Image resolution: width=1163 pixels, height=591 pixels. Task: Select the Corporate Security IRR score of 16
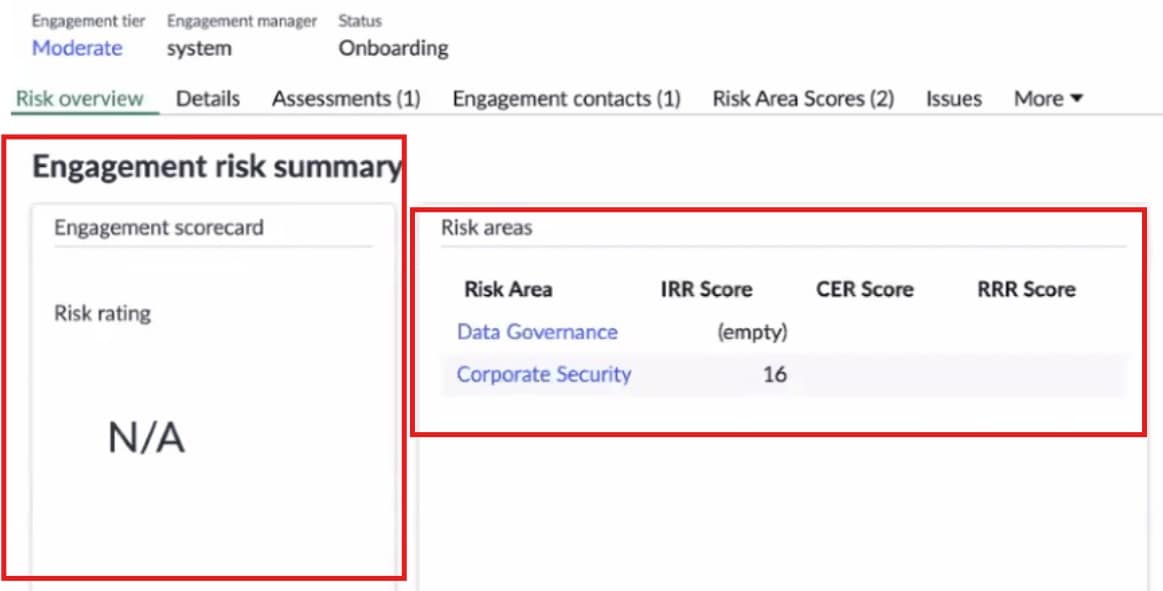(774, 376)
